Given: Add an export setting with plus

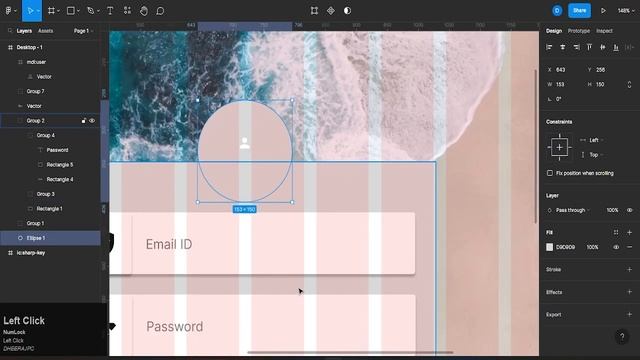Looking at the screenshot, I should [629, 314].
